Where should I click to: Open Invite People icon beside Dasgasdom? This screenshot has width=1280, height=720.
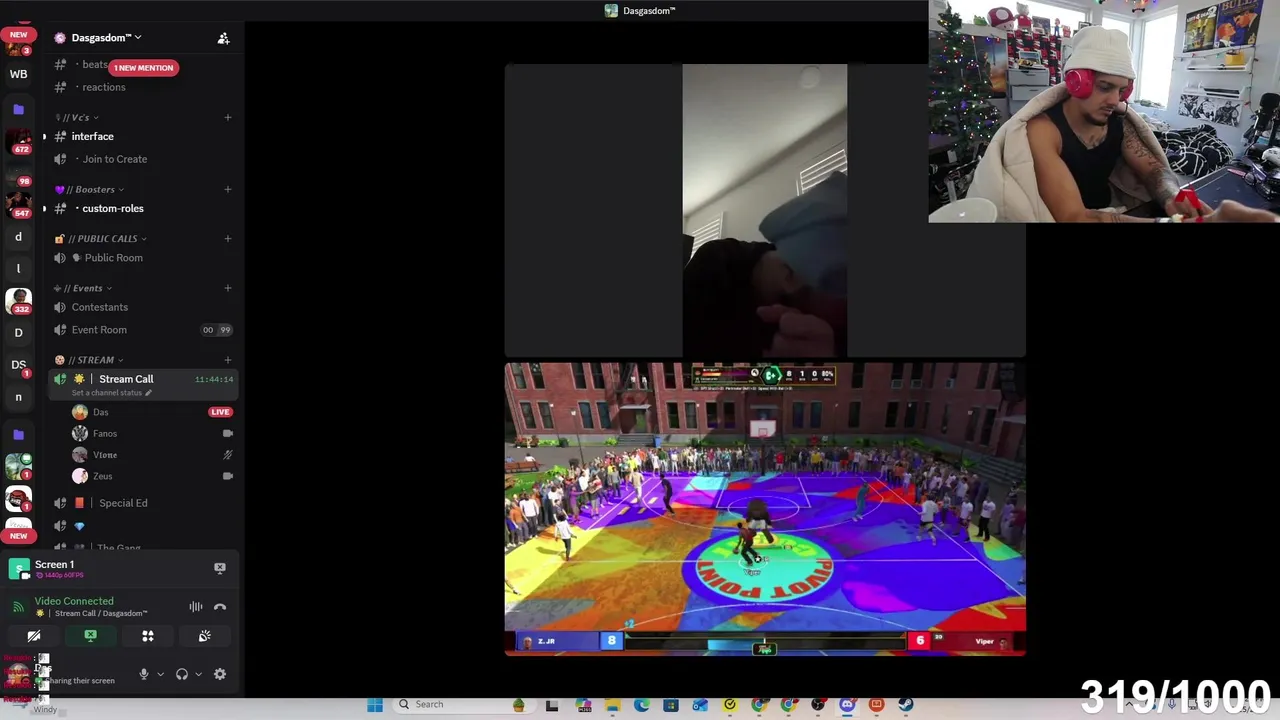point(223,38)
